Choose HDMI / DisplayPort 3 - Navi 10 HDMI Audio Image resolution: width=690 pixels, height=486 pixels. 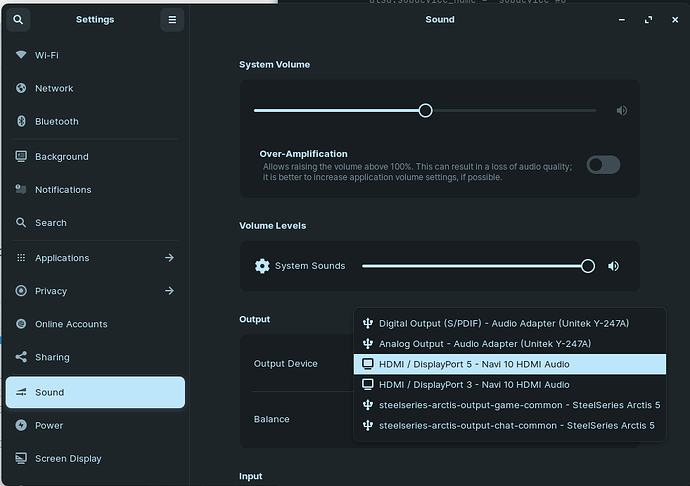(510, 384)
